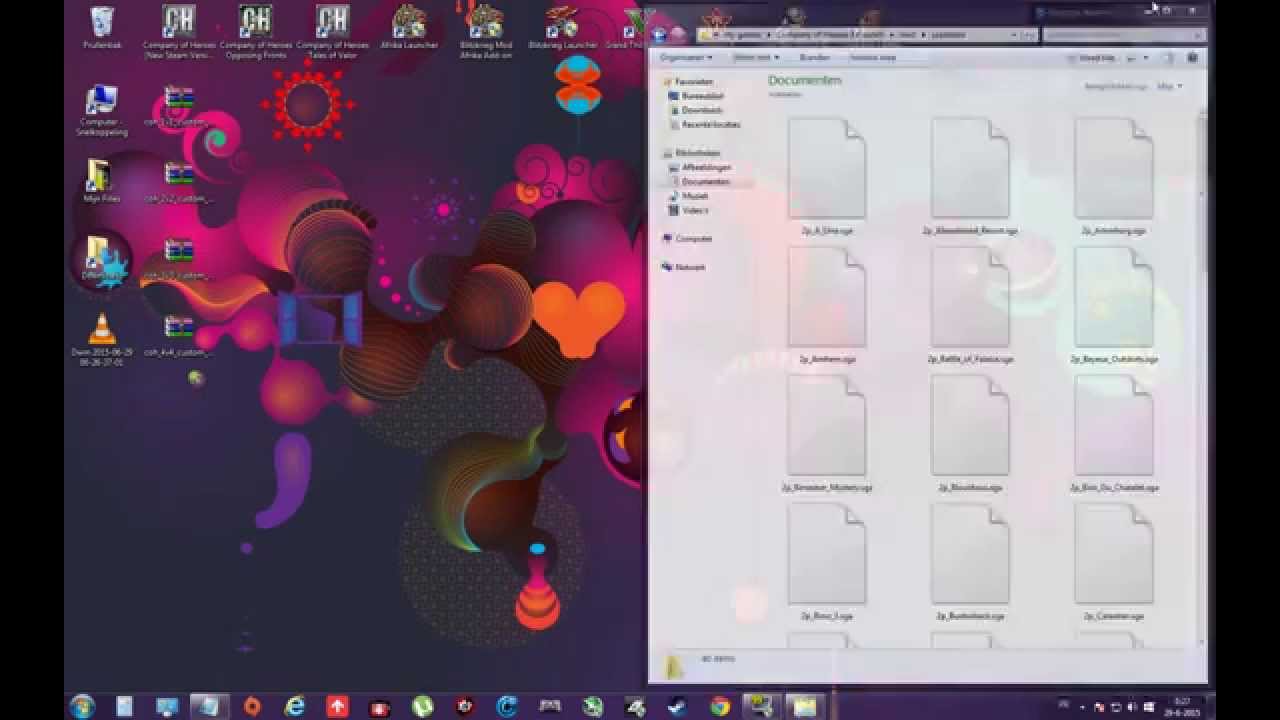This screenshot has height=720, width=1280.
Task: Select Downloads in the navigation pane
Action: pyautogui.click(x=702, y=110)
